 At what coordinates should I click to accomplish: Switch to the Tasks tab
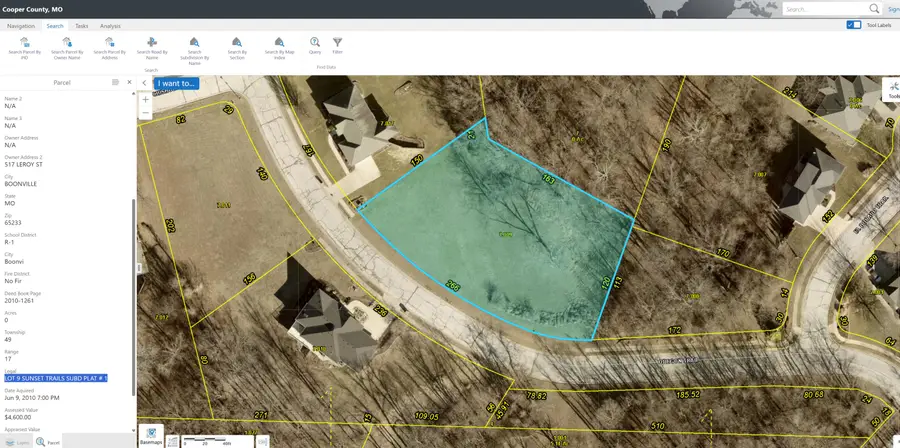click(x=82, y=26)
